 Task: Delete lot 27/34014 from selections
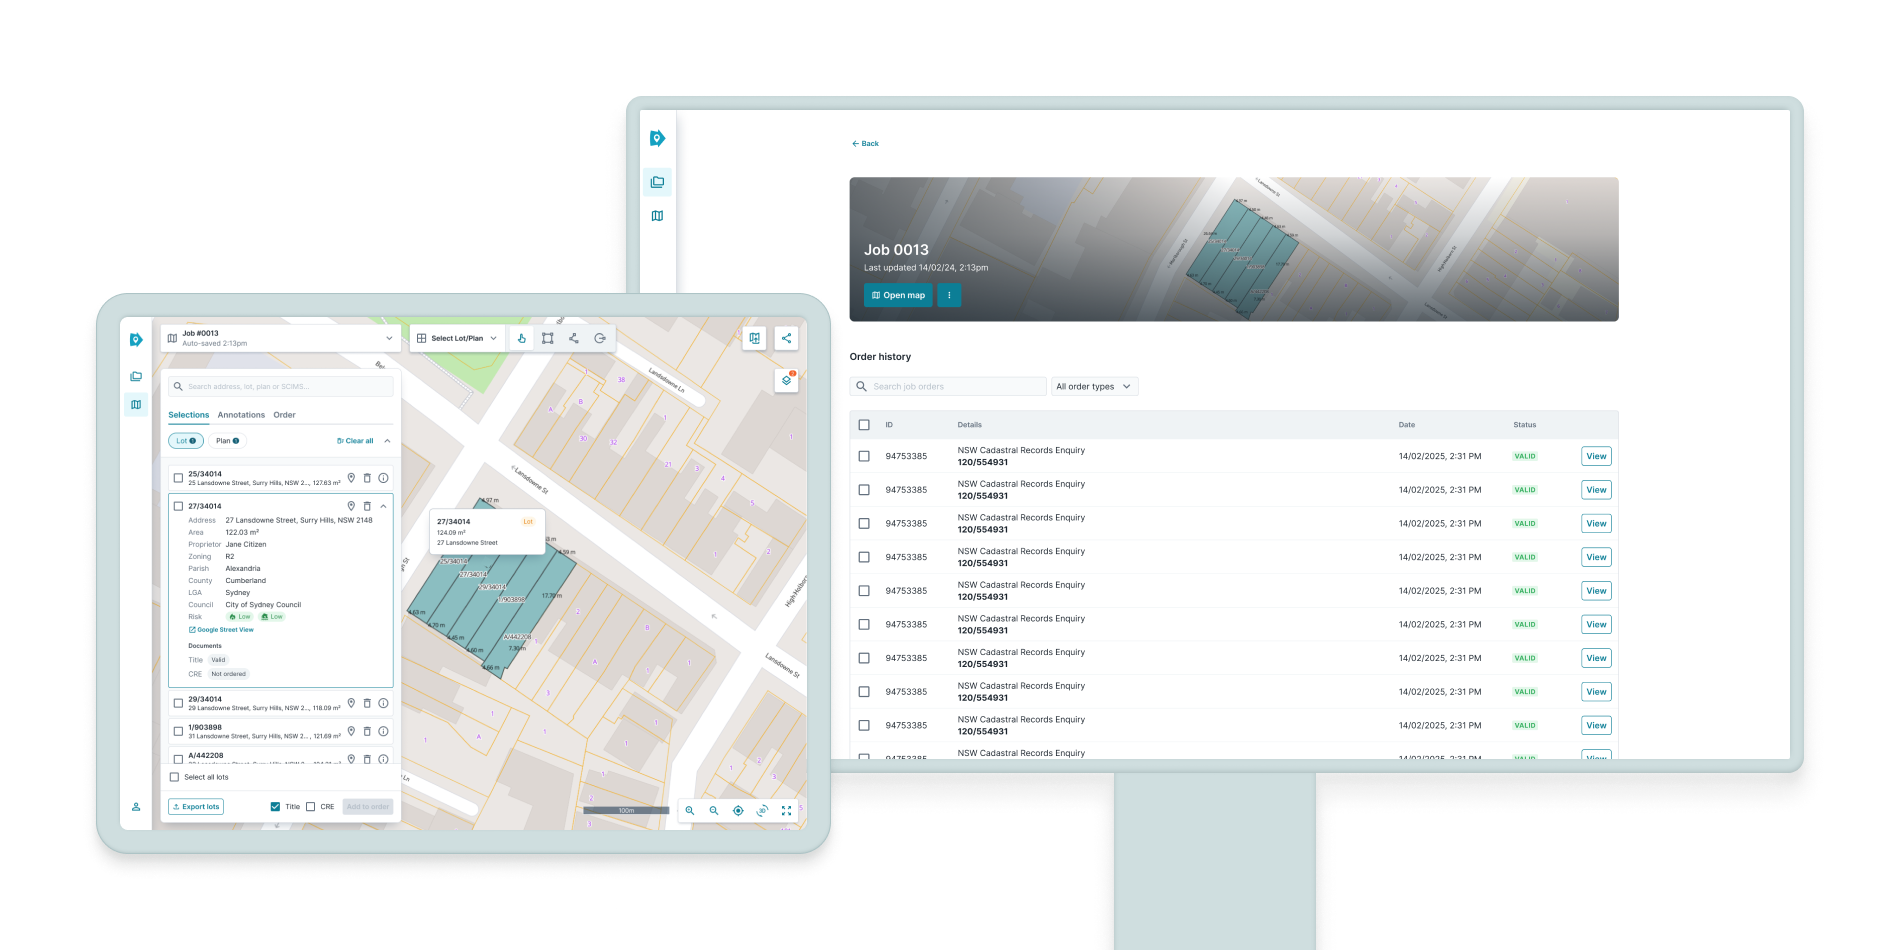(x=367, y=506)
